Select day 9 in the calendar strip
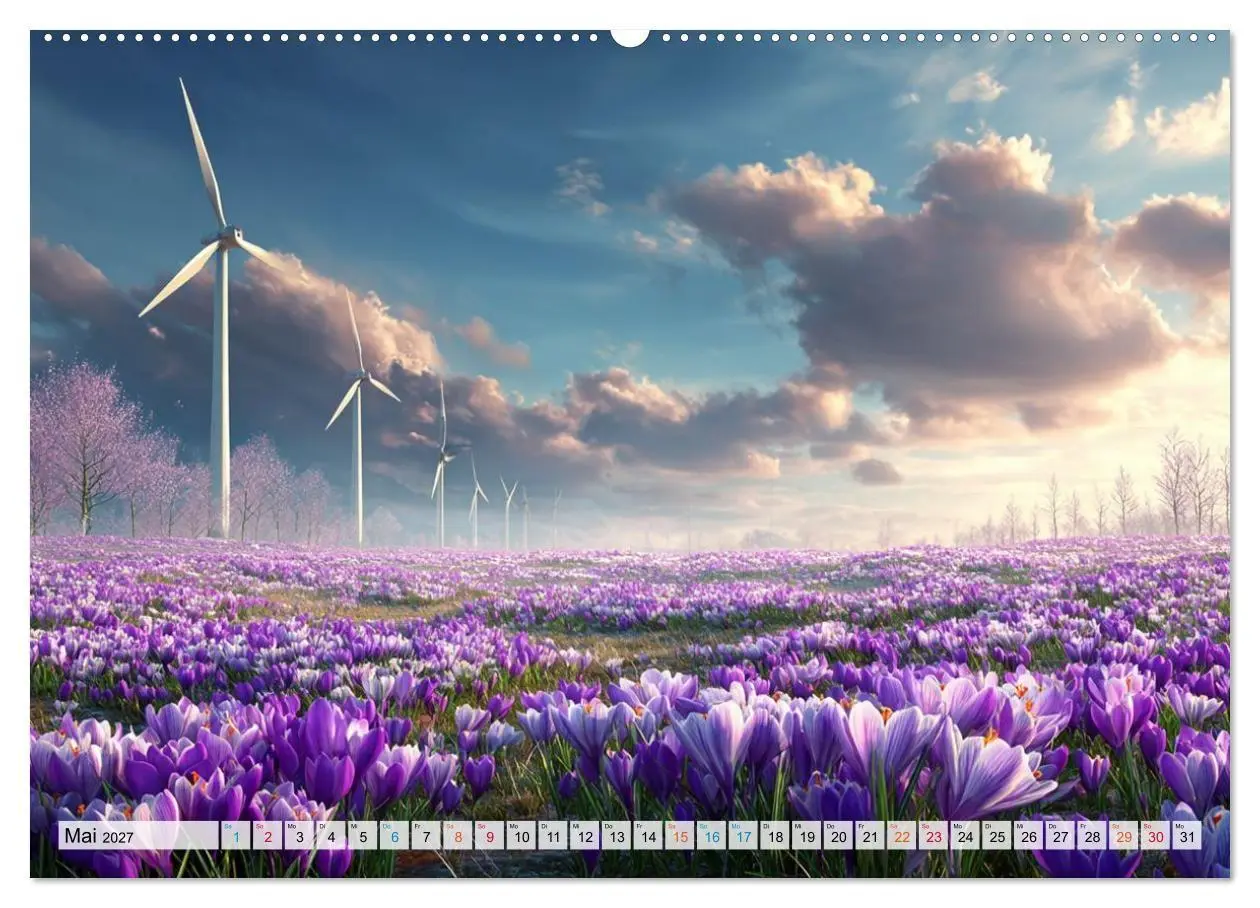The width and height of the screenshot is (1260, 908). (489, 835)
